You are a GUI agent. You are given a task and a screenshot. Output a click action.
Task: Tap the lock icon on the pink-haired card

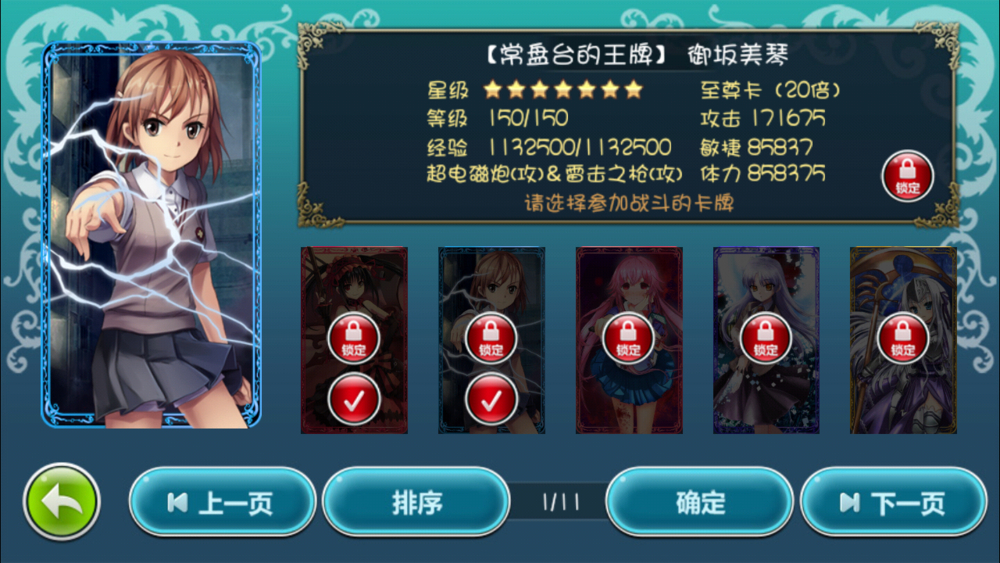point(628,339)
